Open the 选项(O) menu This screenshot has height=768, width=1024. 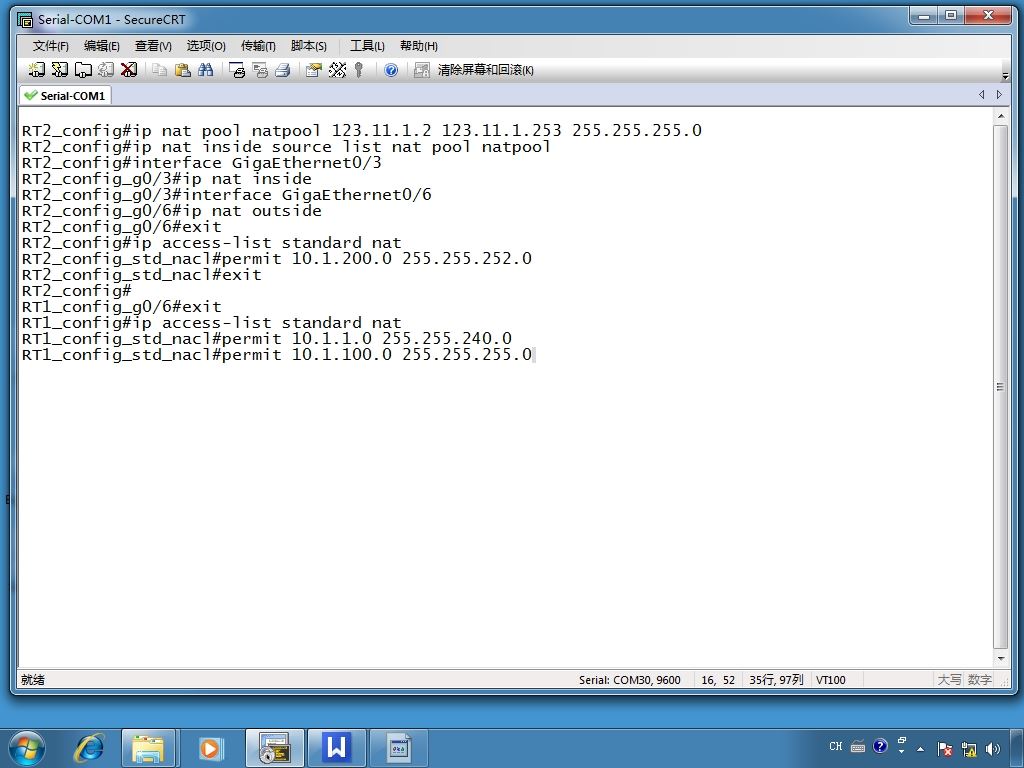click(x=206, y=46)
